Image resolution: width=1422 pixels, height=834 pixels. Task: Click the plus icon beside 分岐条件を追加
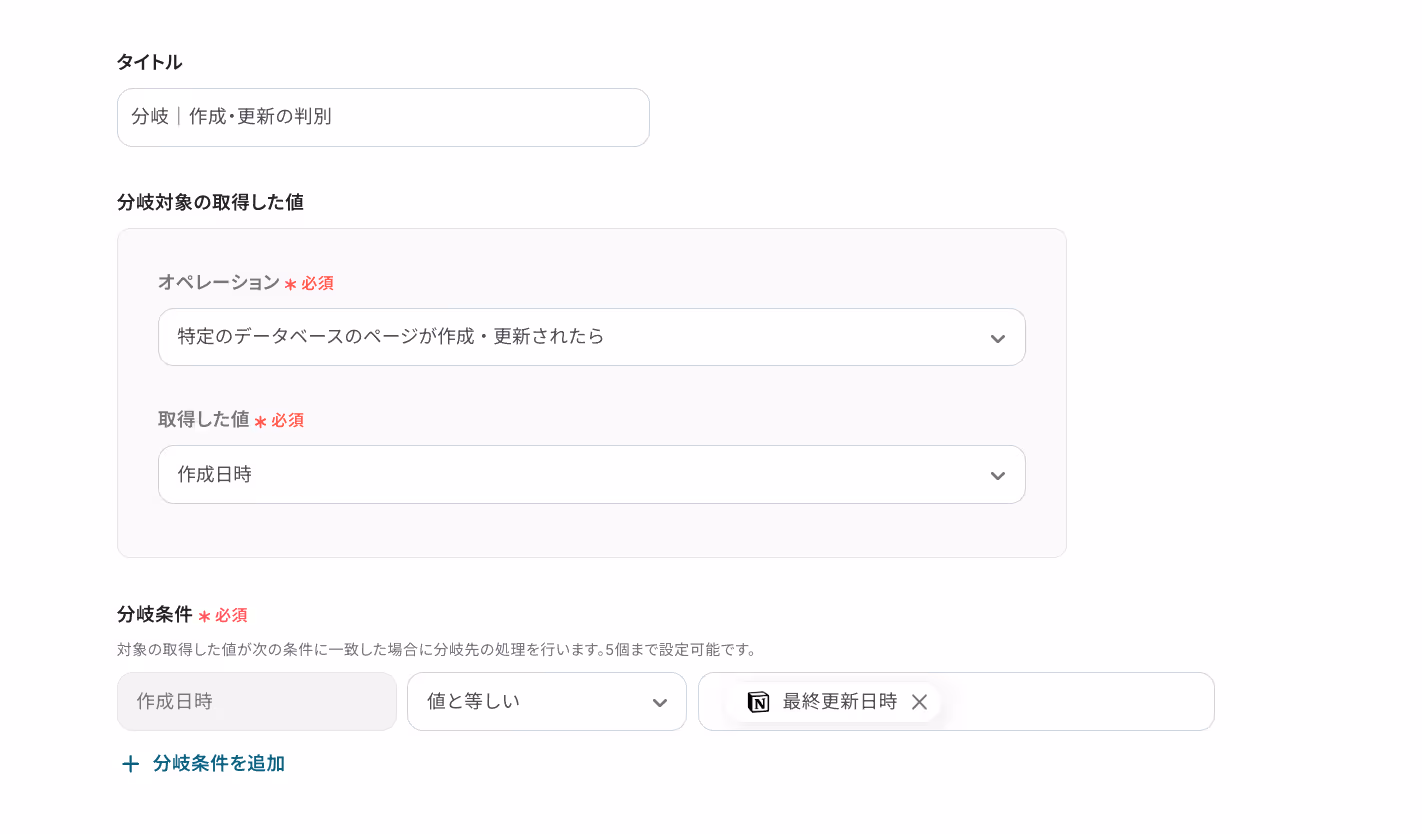click(x=130, y=764)
